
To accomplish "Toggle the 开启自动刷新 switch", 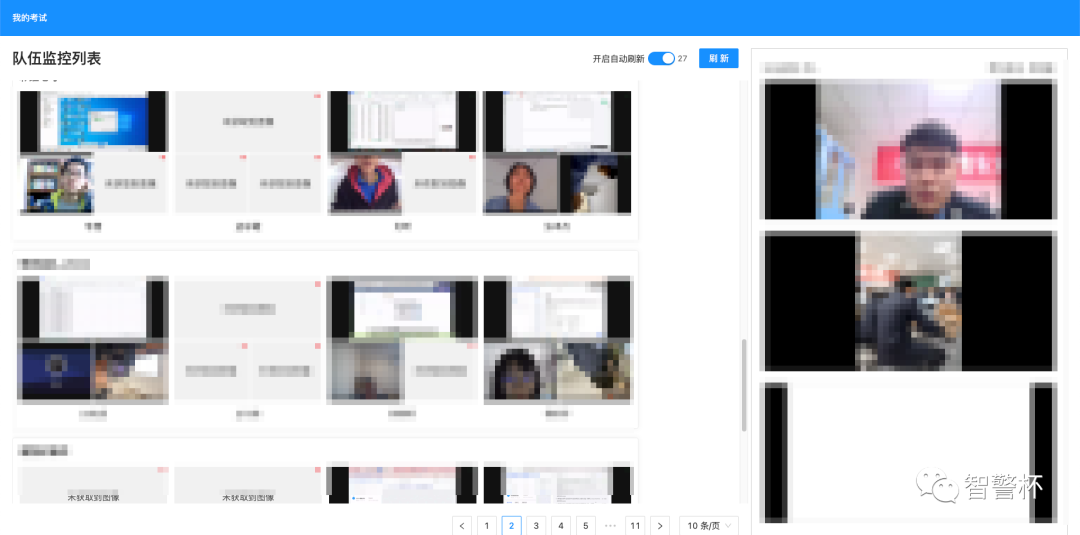I will tap(661, 59).
